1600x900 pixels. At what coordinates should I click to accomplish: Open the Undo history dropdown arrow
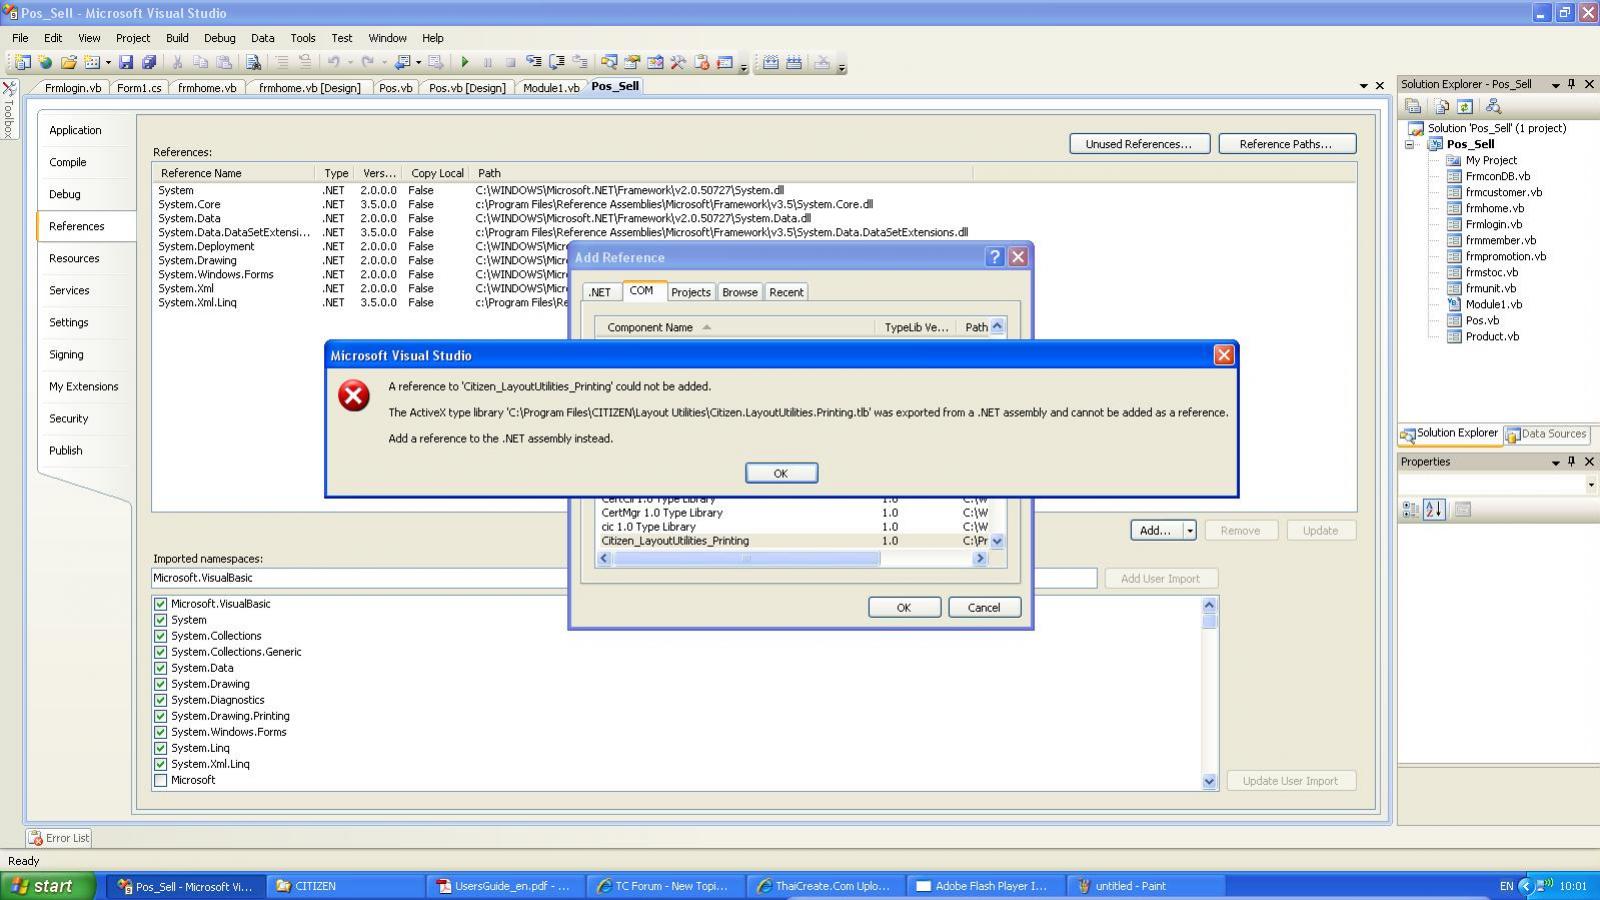pyautogui.click(x=349, y=62)
